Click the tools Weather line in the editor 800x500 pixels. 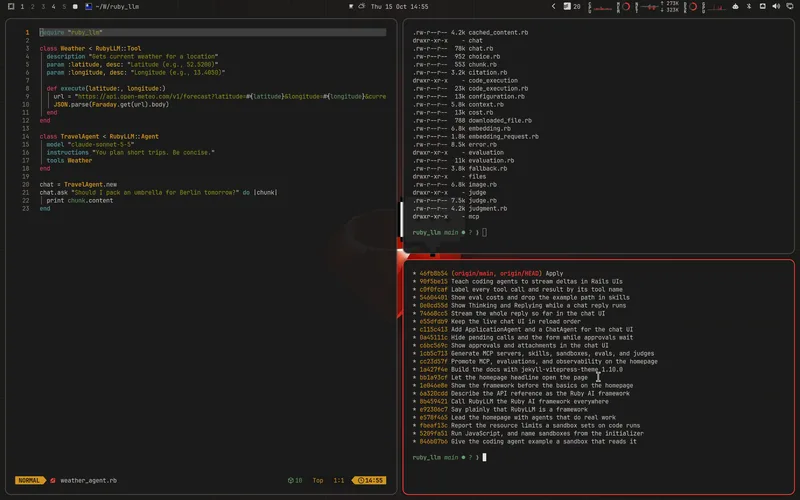[69, 161]
